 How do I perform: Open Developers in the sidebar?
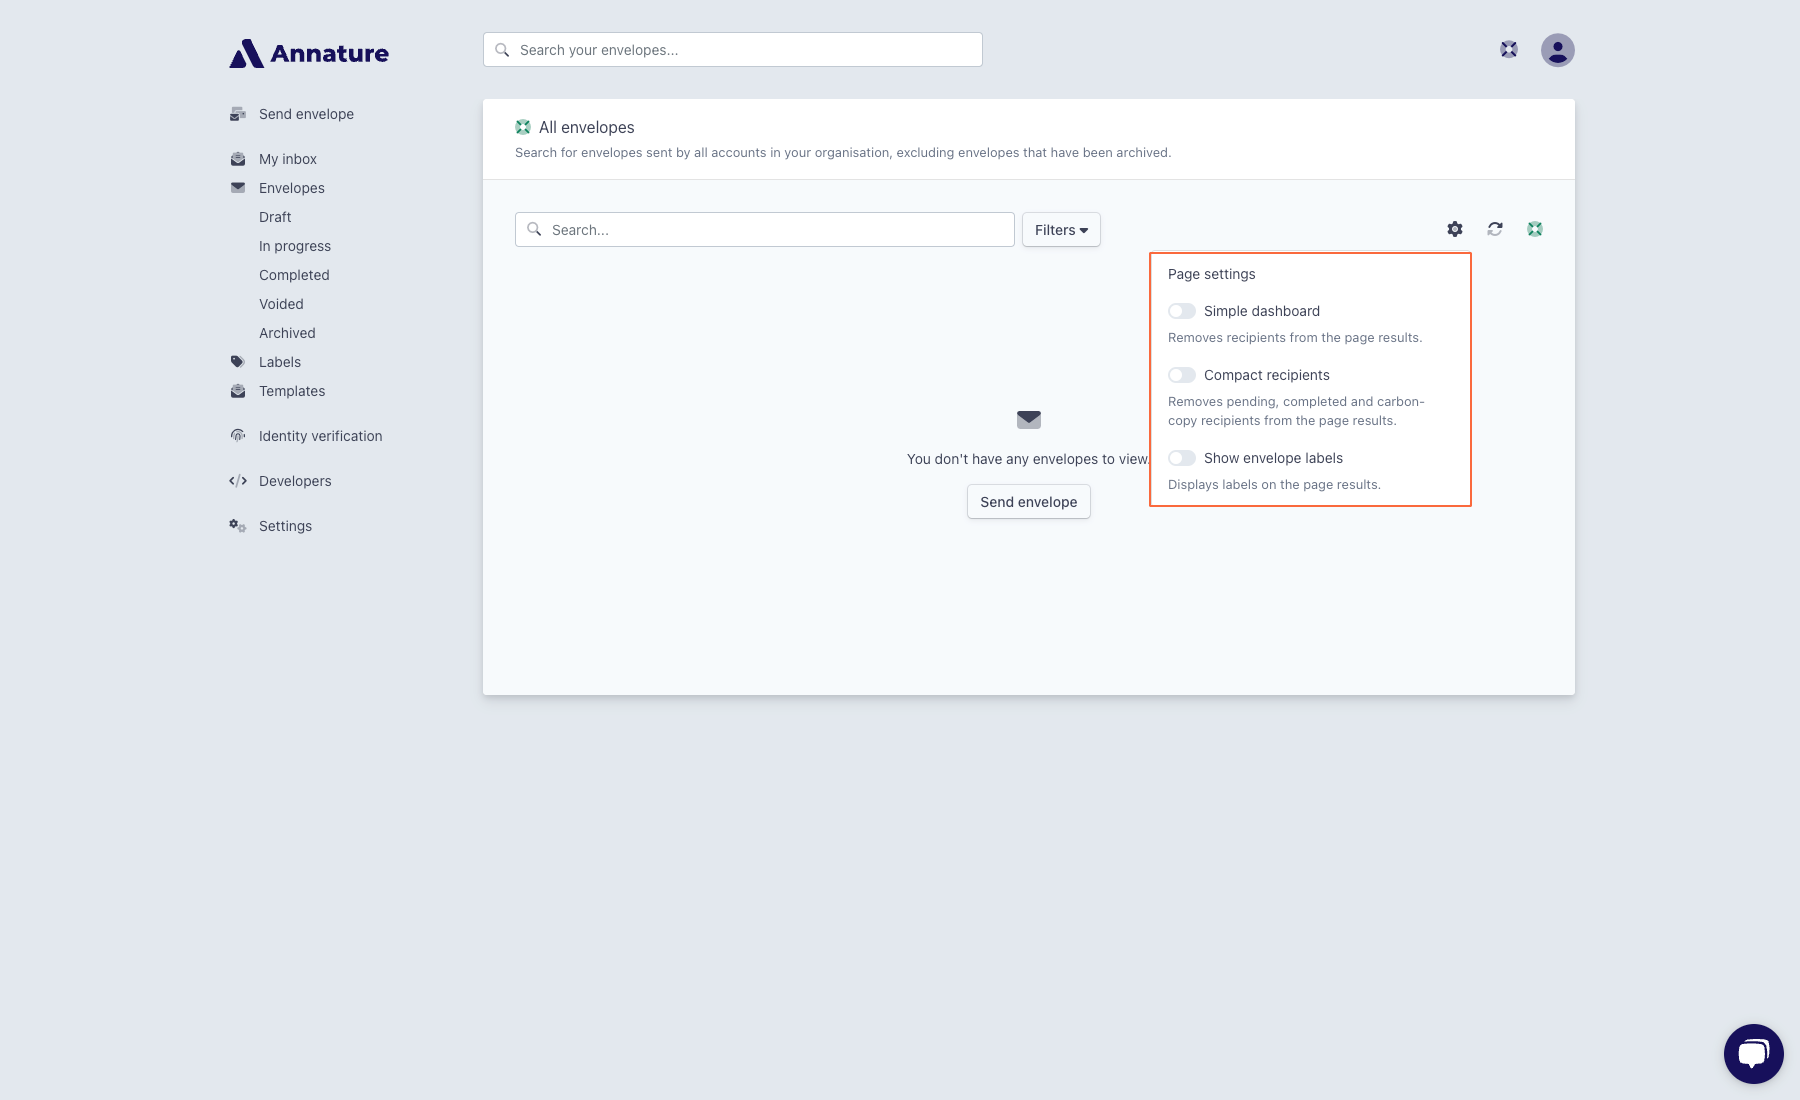tap(294, 481)
